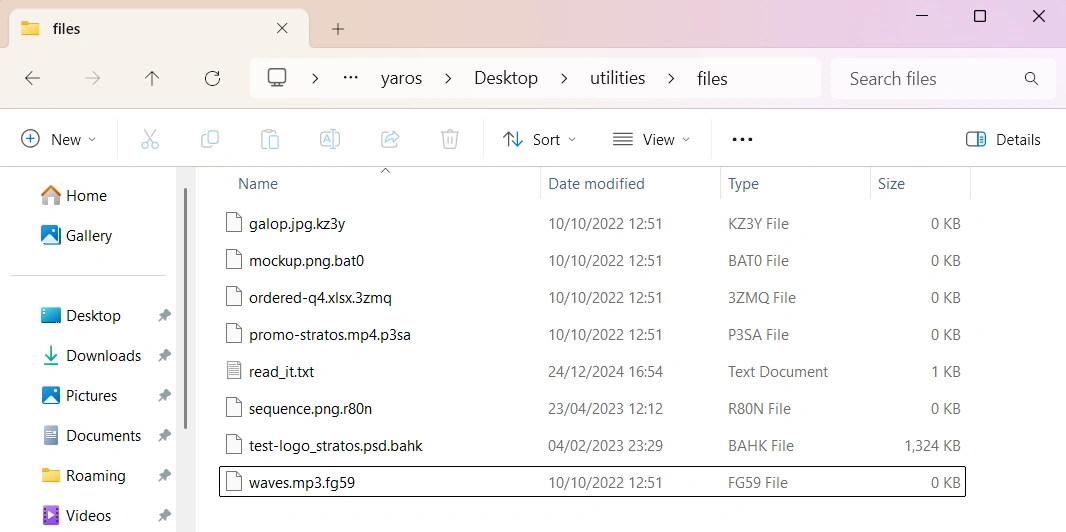Click the Copy icon in toolbar

(209, 139)
